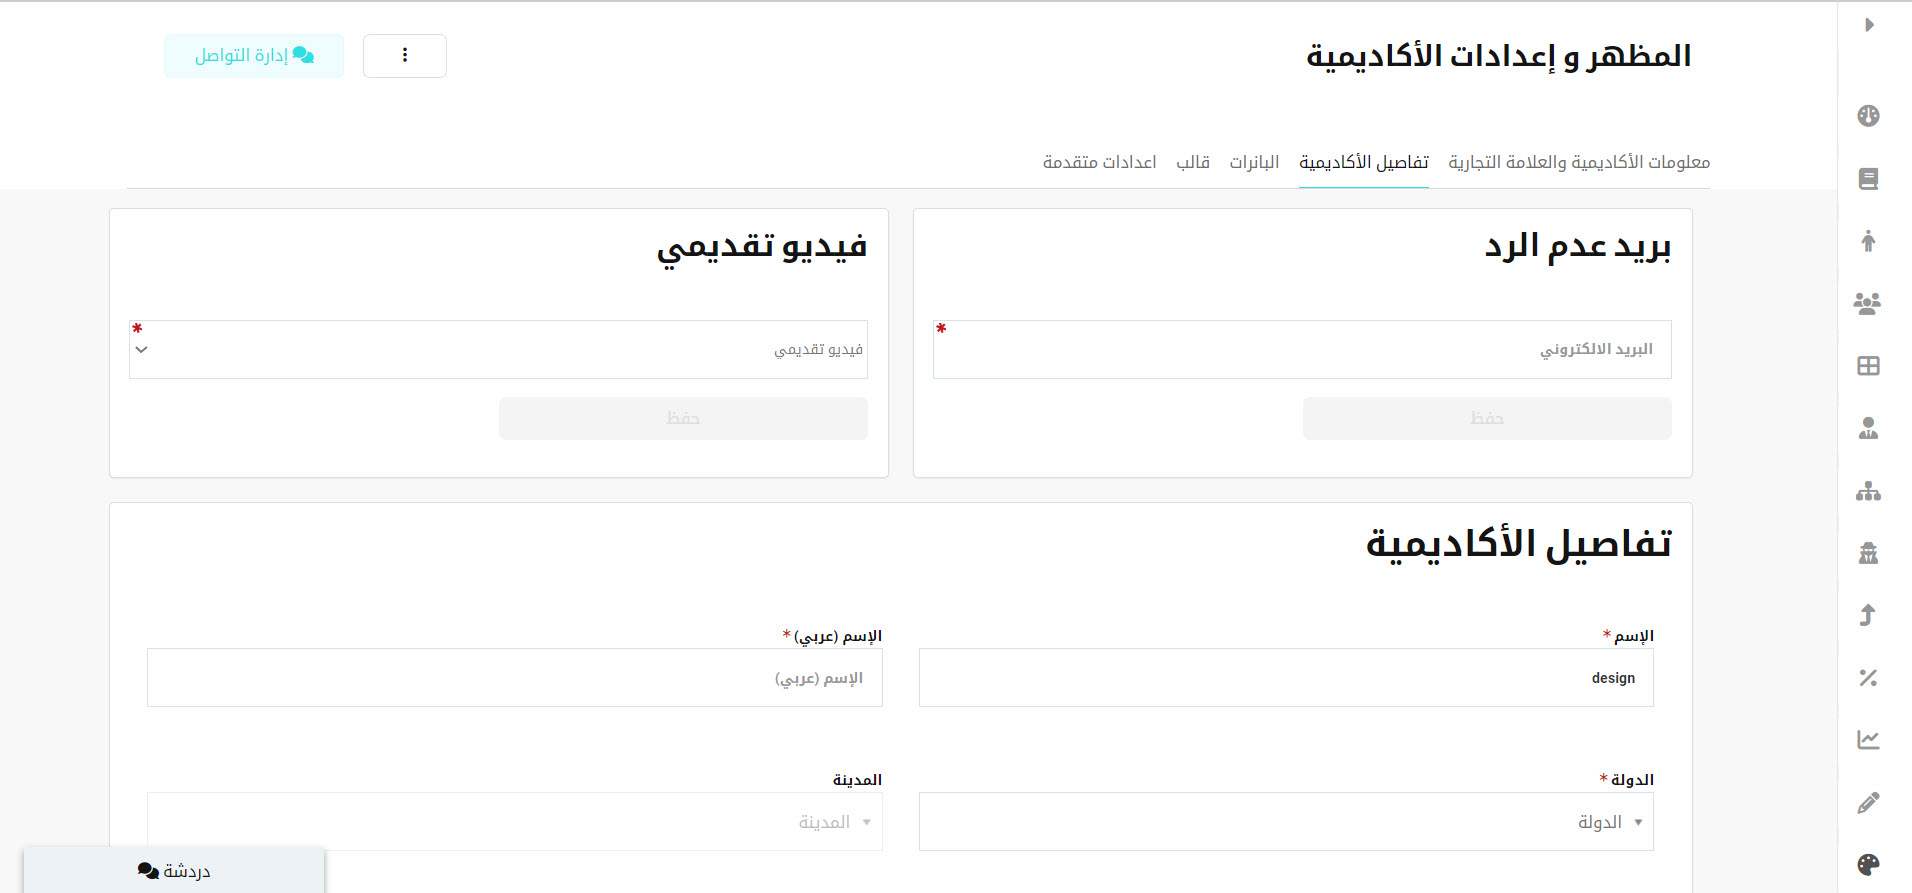Click the color palette icon in sidebar
The width and height of the screenshot is (1912, 893).
(1868, 865)
